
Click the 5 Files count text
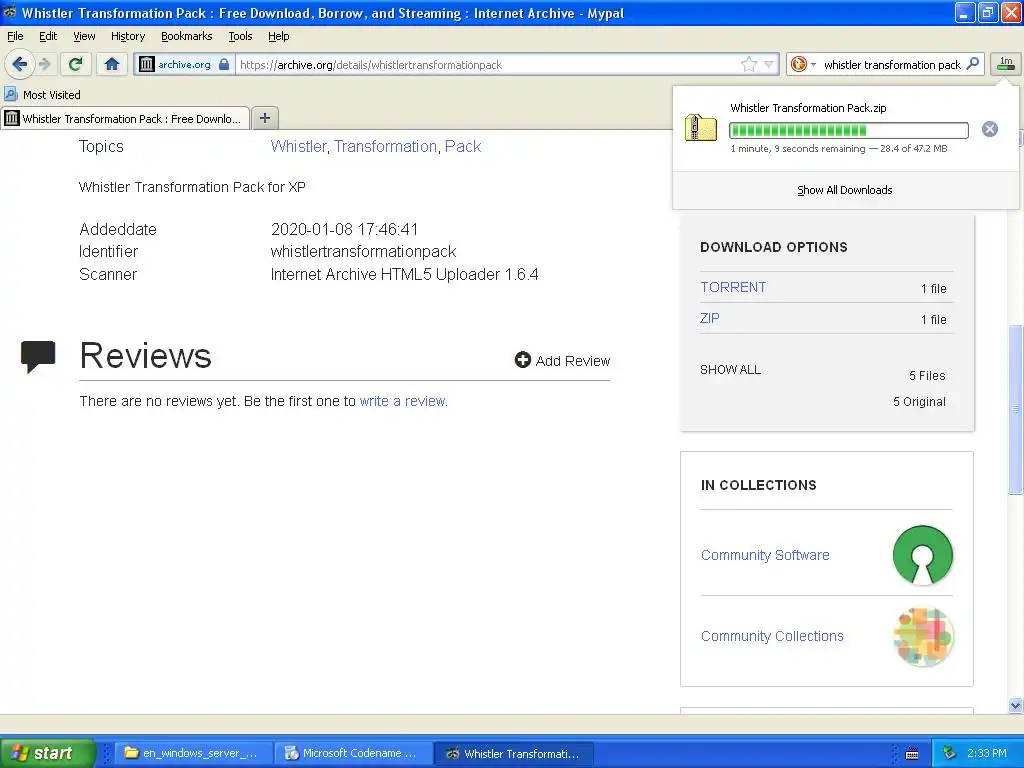(927, 376)
